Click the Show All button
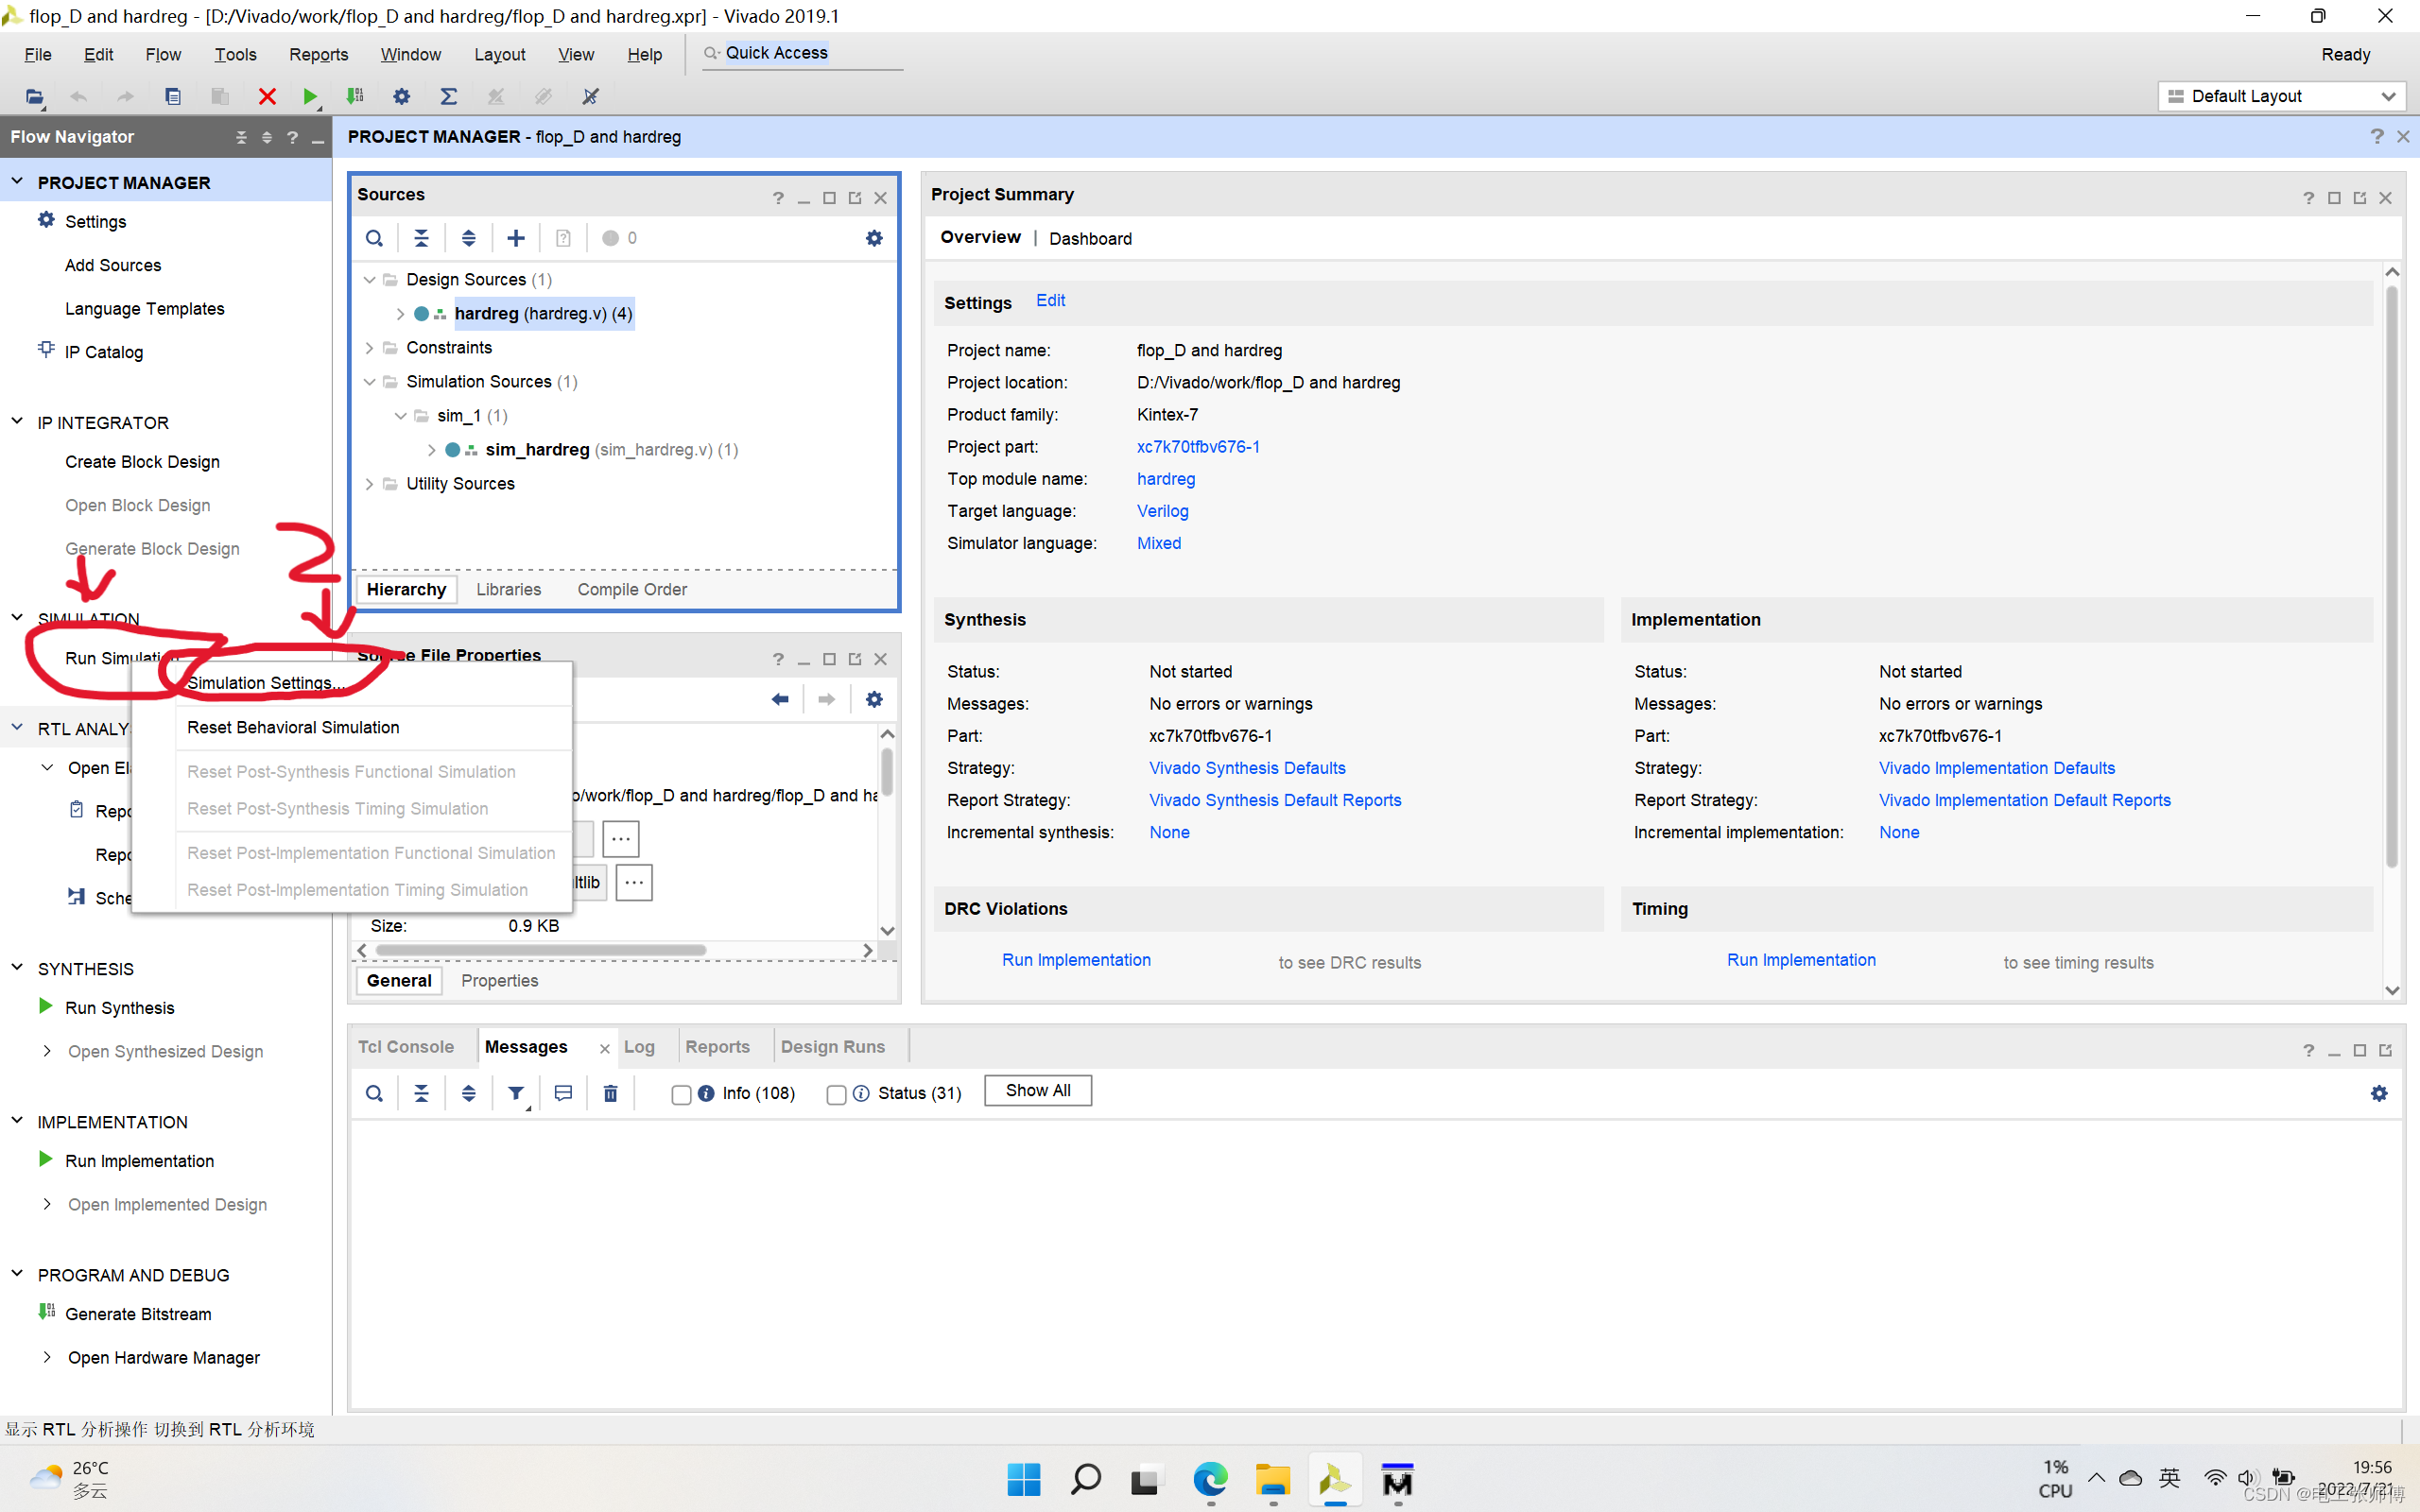 pyautogui.click(x=1038, y=1090)
